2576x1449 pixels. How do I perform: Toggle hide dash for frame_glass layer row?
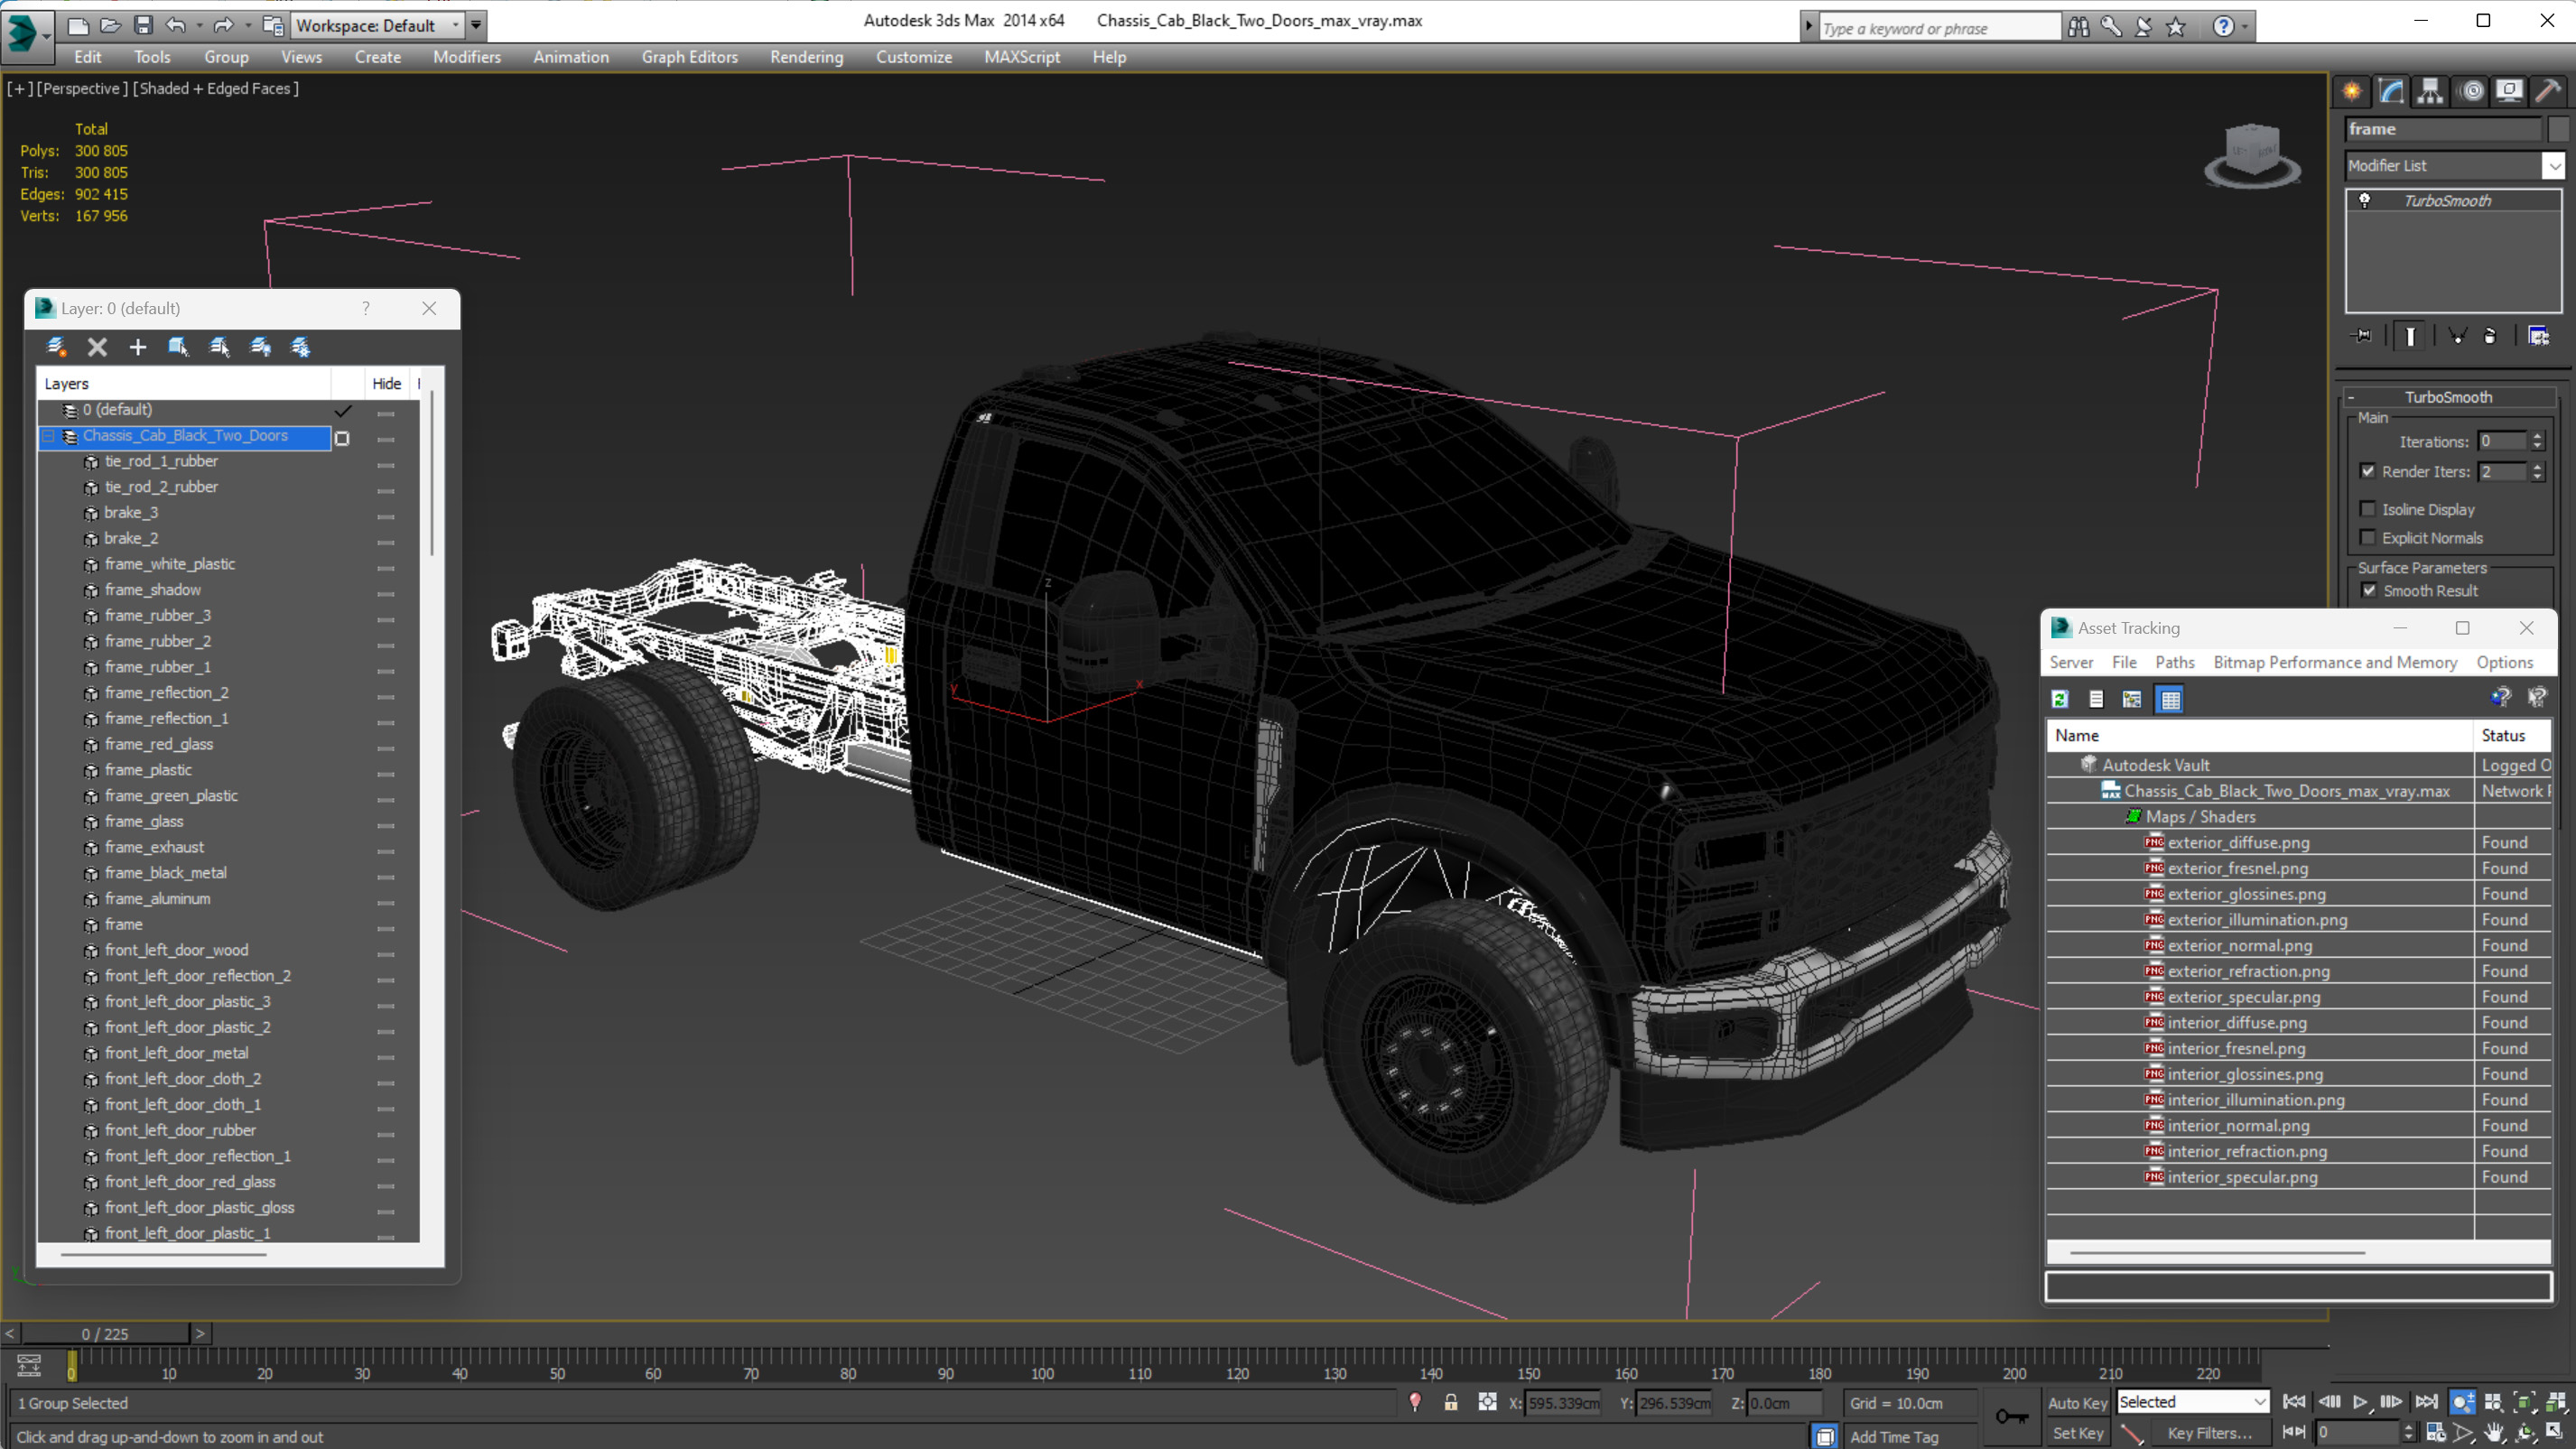[x=386, y=825]
